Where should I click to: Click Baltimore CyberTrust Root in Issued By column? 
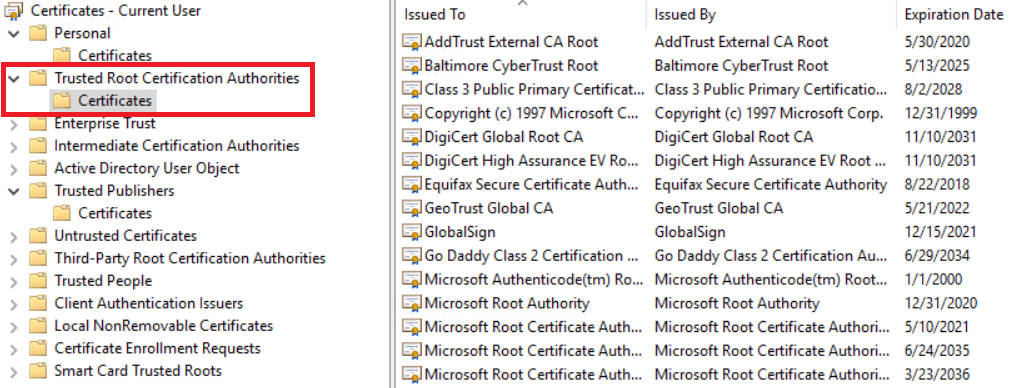742,66
